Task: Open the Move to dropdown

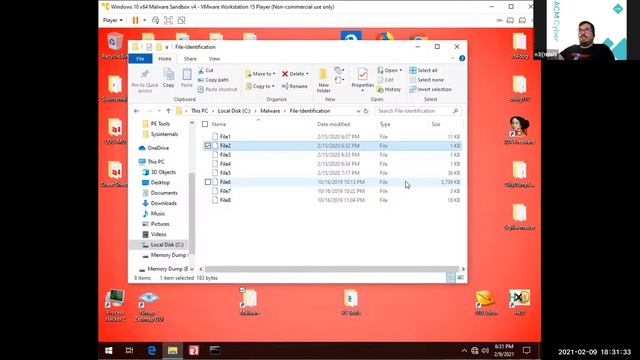Action: [x=260, y=74]
